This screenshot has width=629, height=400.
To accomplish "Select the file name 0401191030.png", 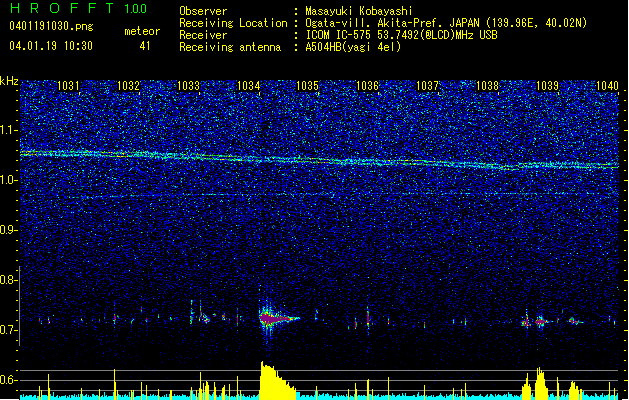I will (51, 26).
